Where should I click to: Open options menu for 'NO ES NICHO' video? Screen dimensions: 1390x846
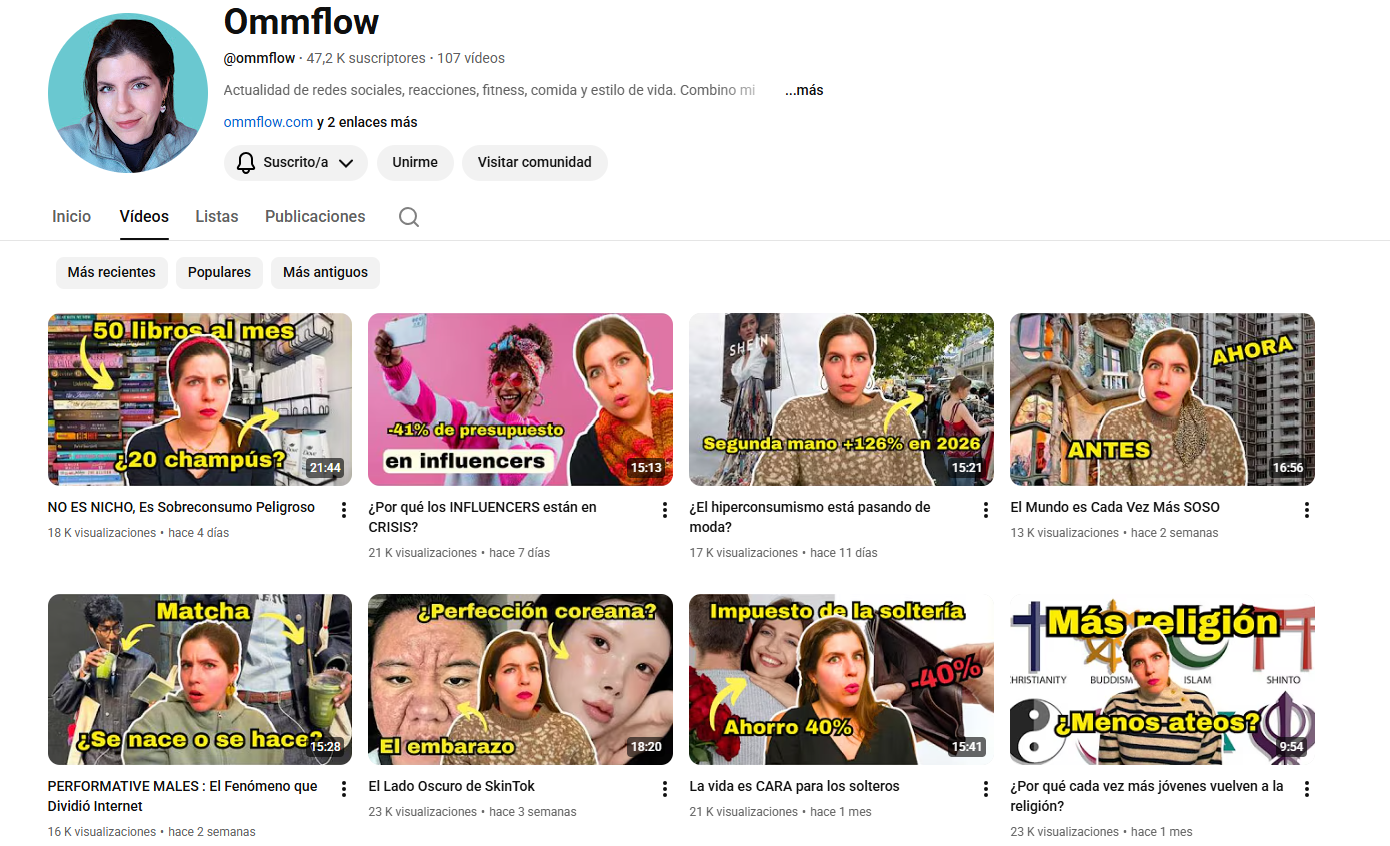point(344,510)
